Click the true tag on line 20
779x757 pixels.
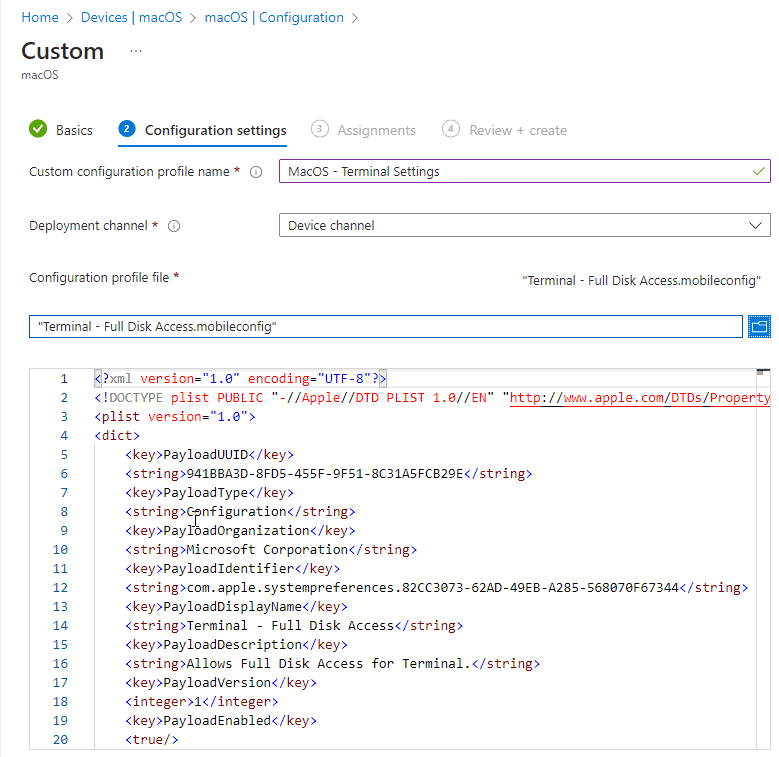[152, 740]
